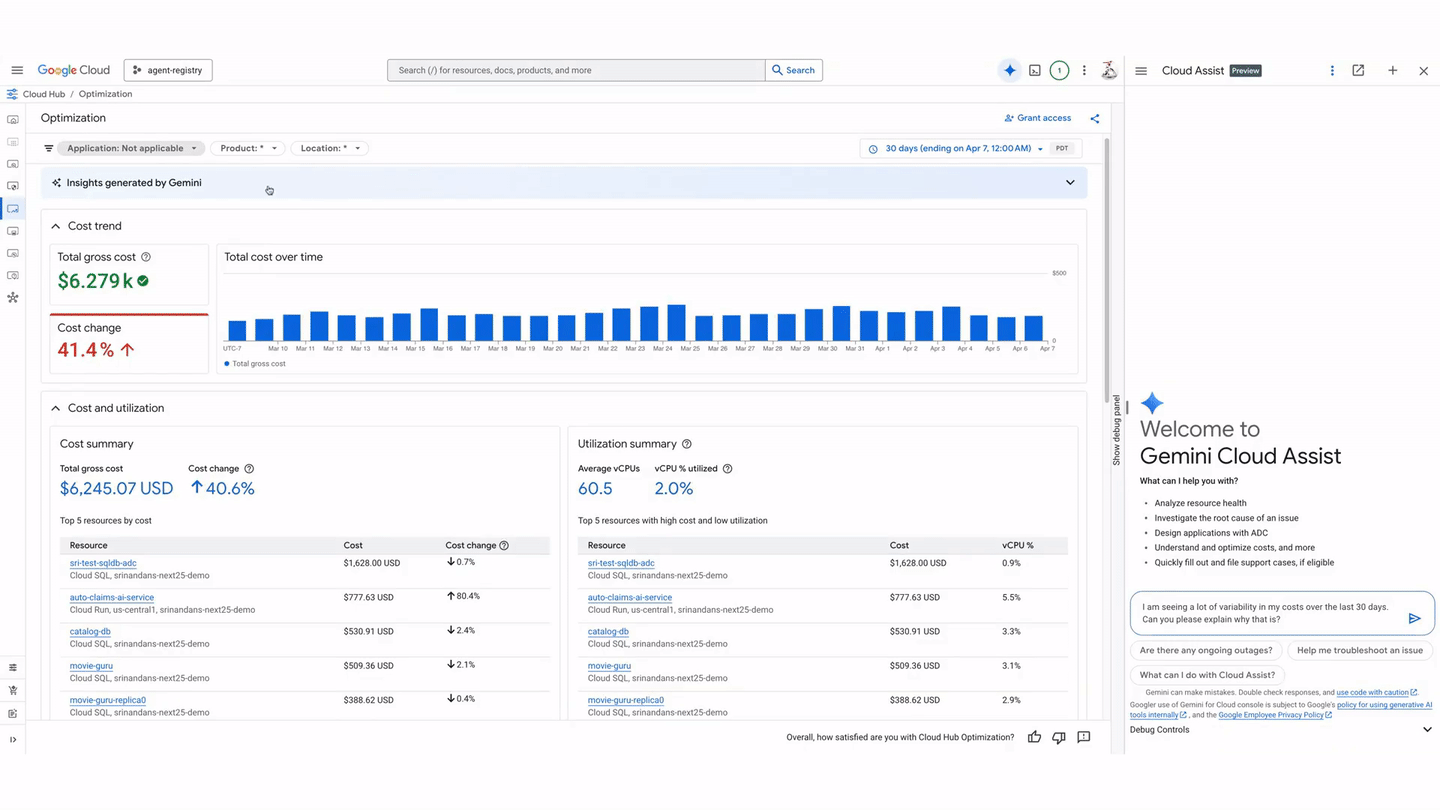Open movie-guru-replica0 in Utilization summary

pos(626,700)
